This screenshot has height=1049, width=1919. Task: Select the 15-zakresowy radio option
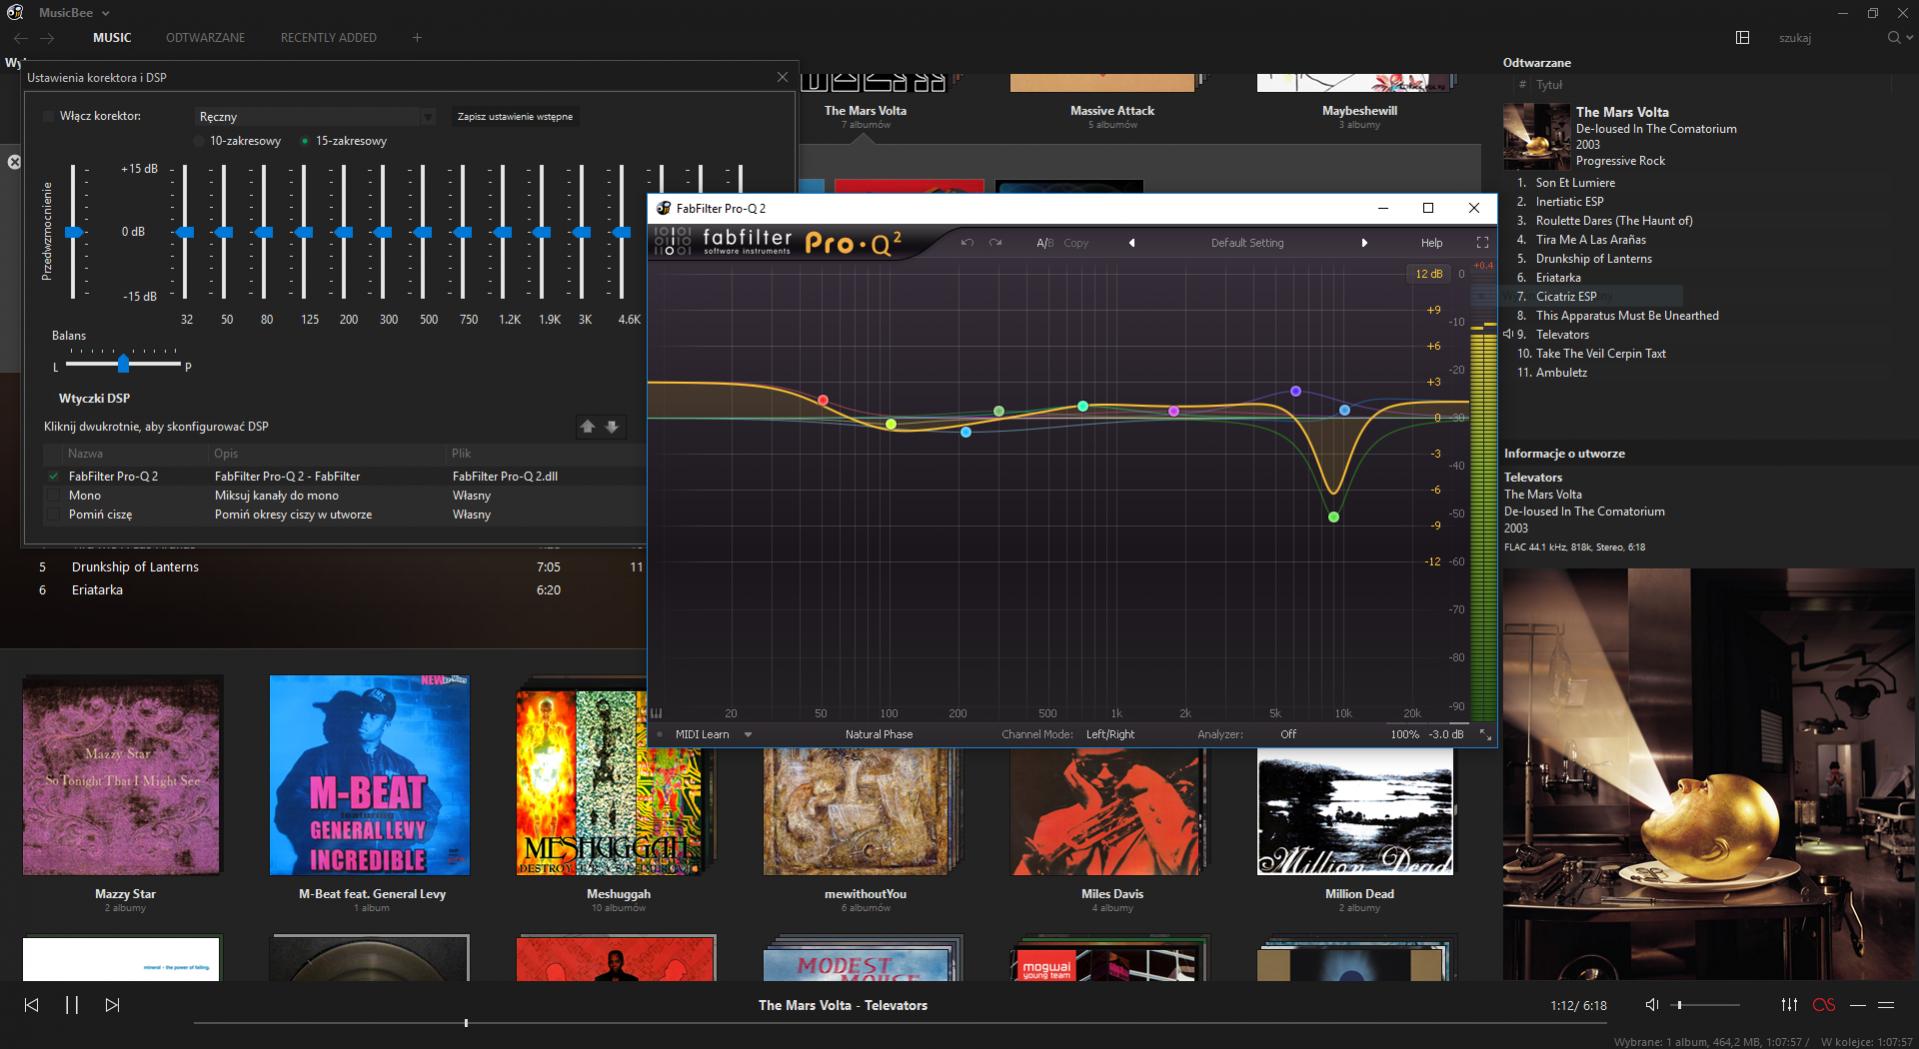(305, 141)
